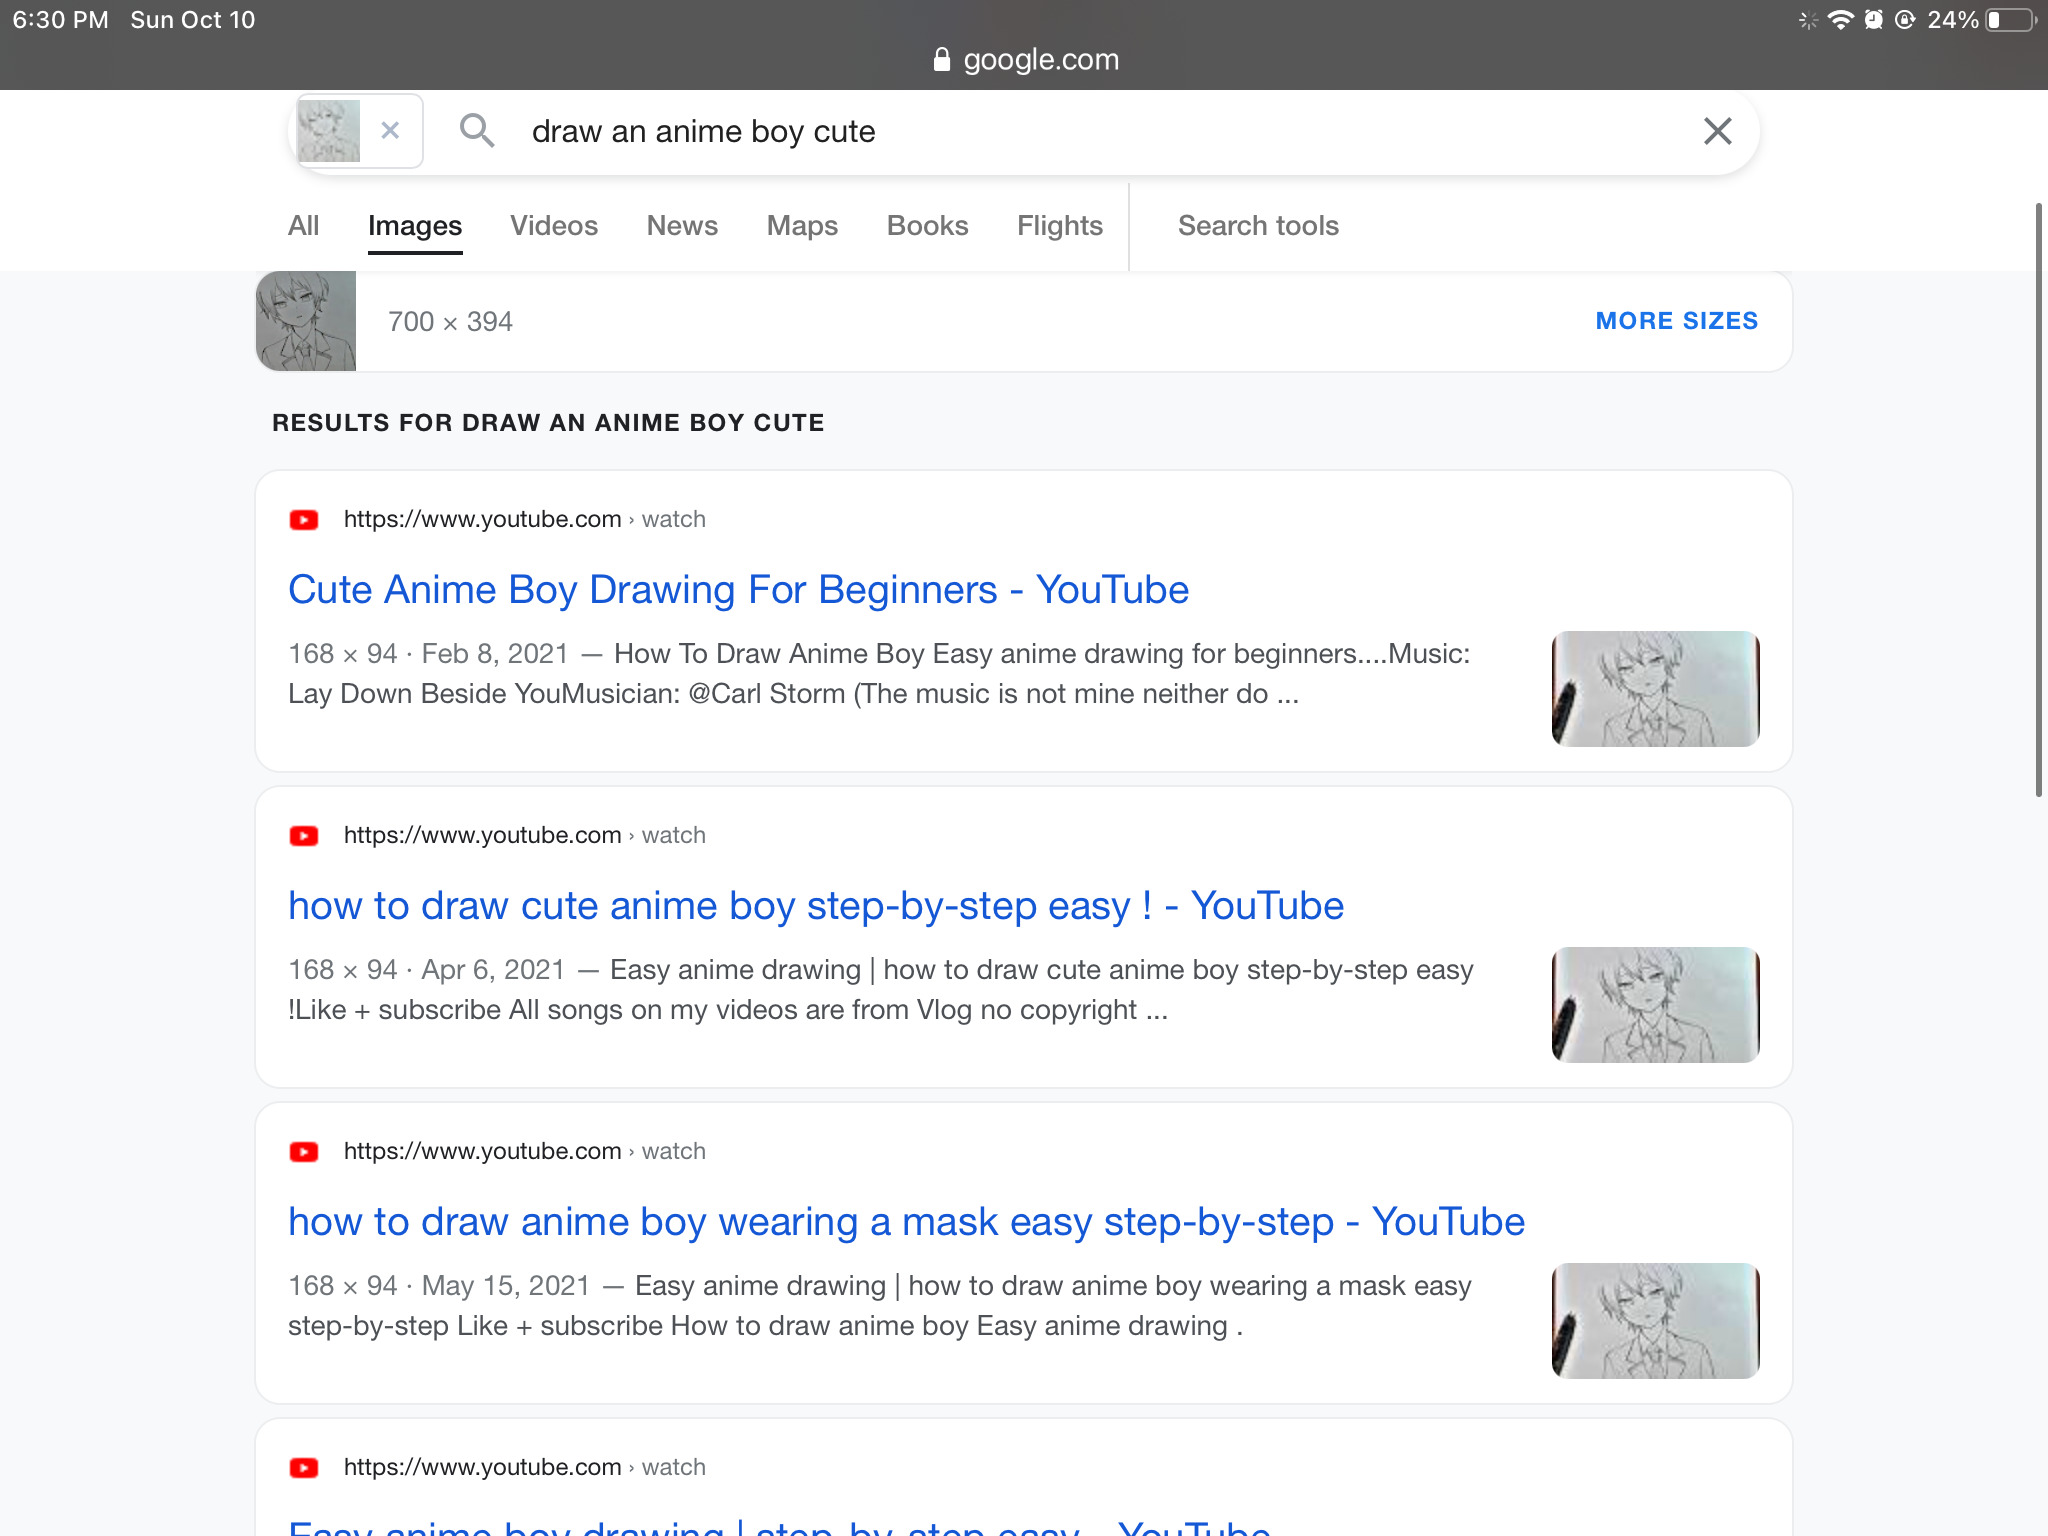The height and width of the screenshot is (1536, 2048).
Task: Switch to the Videos tab
Action: (554, 226)
